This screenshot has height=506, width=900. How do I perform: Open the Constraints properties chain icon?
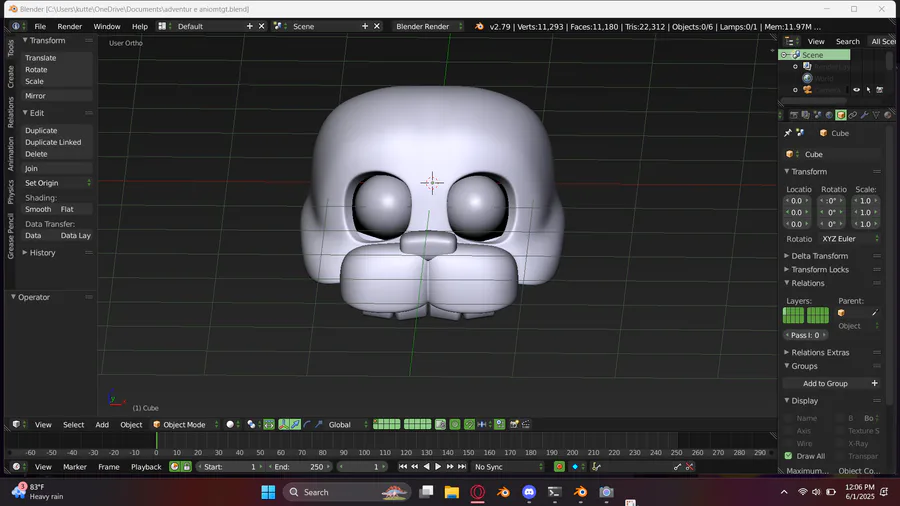852,115
